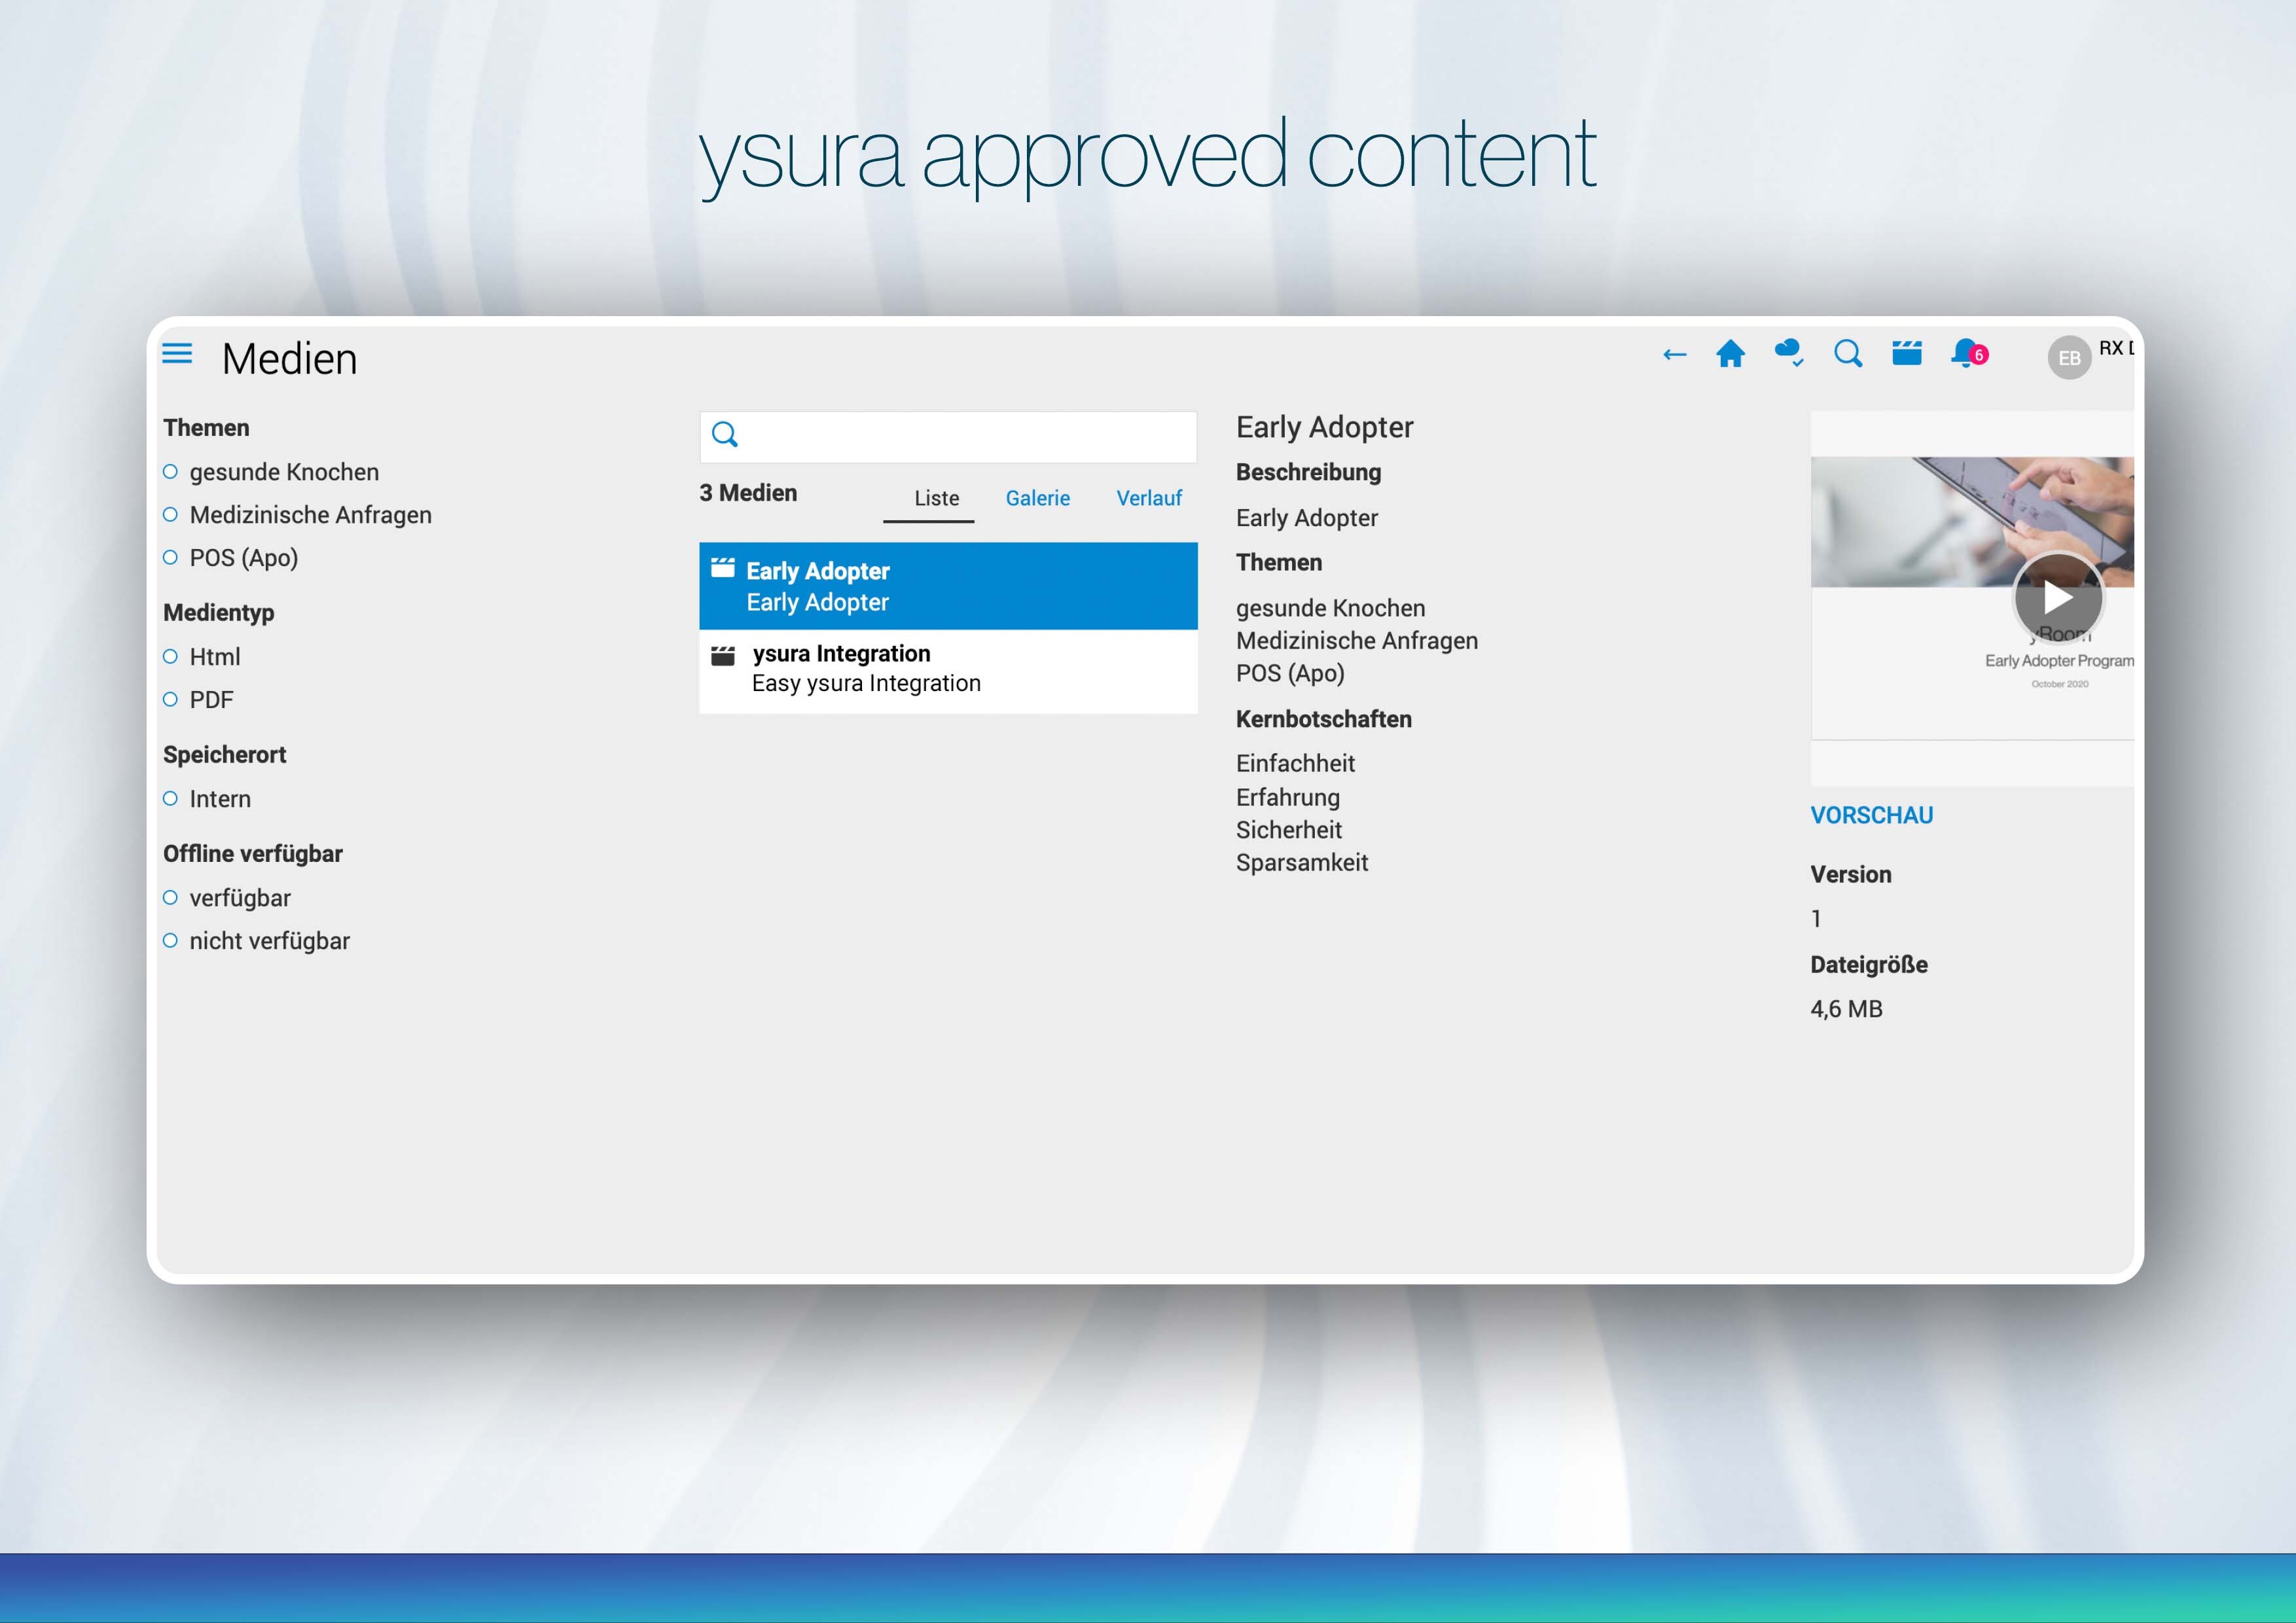Open the main navigation hamburger menu
This screenshot has width=2296, height=1623.
[177, 354]
